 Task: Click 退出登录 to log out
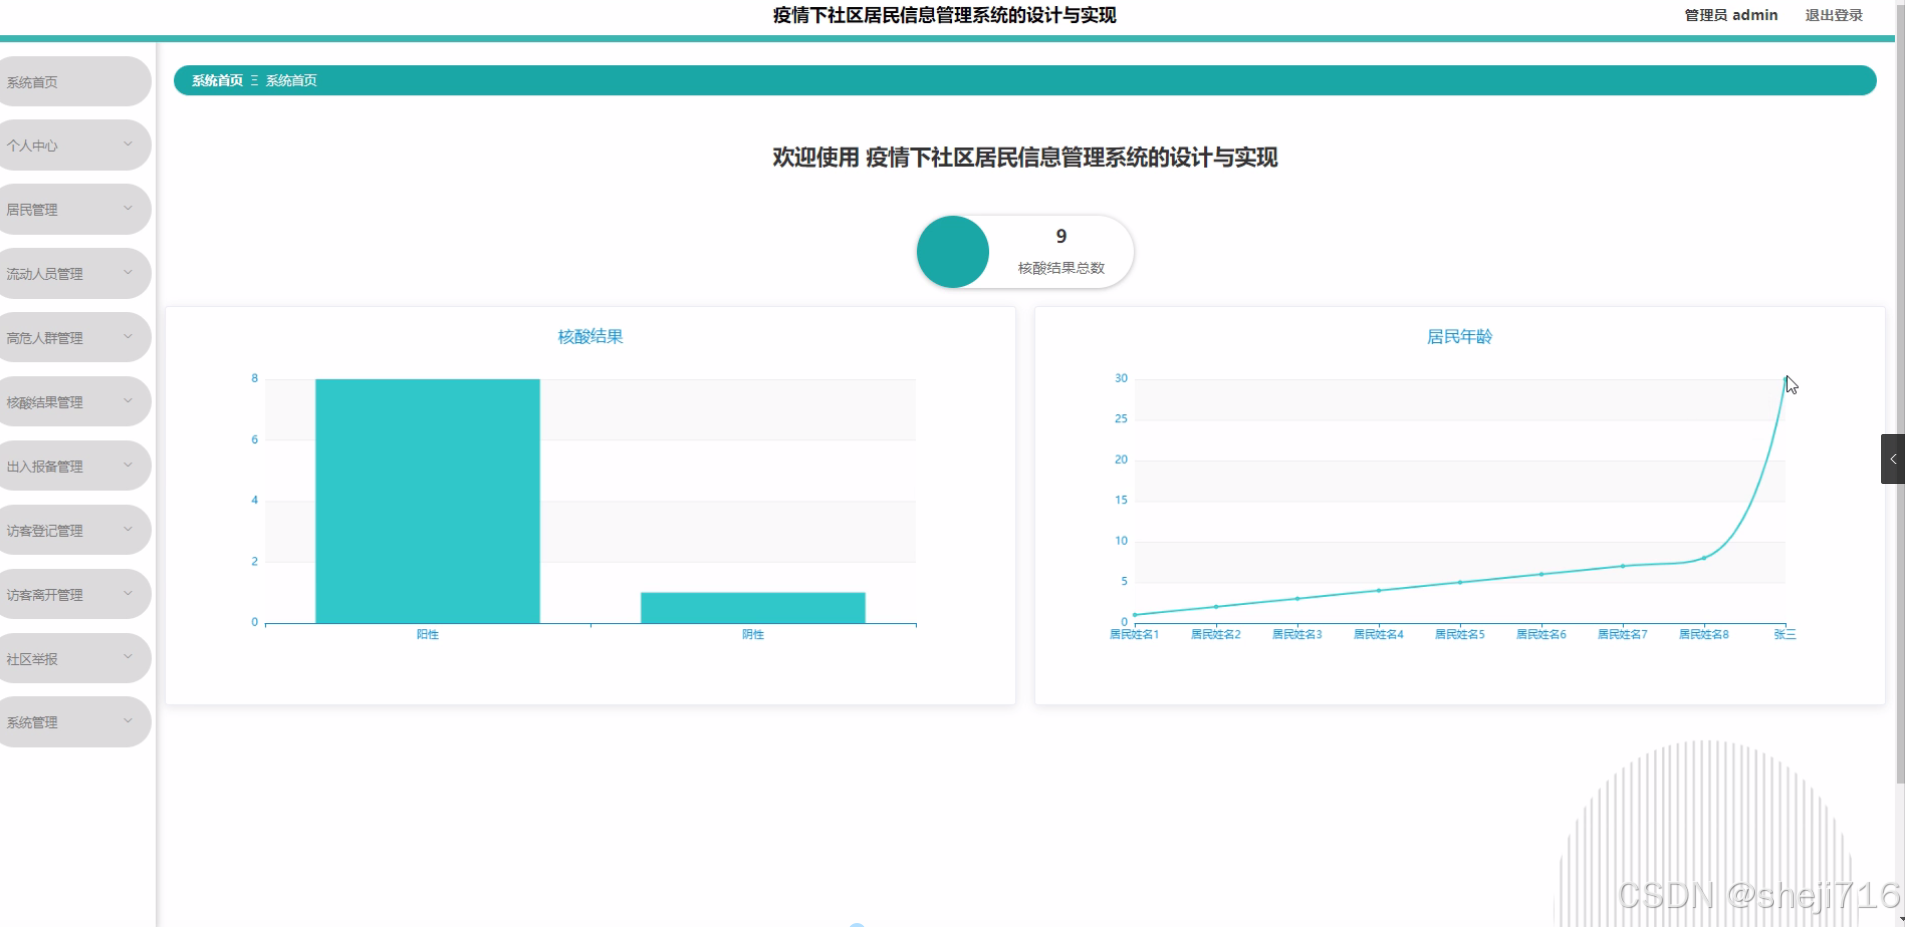pyautogui.click(x=1834, y=14)
